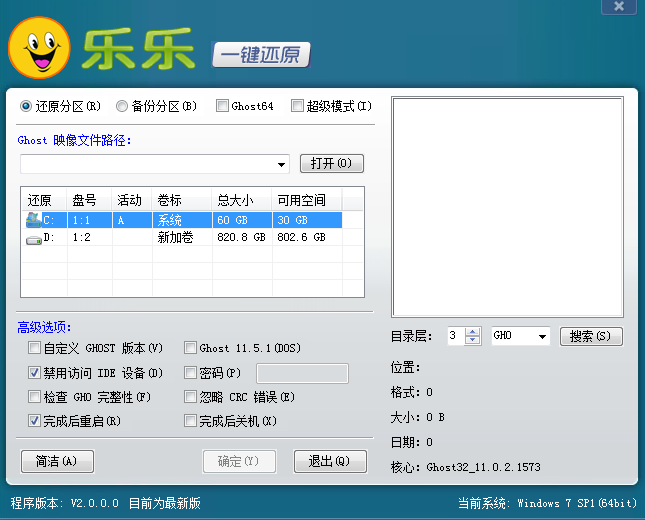Uncheck Disable IDE device access (禁用访问 IDE 设备)
Screen dimensions: 645x520
click(x=35, y=373)
